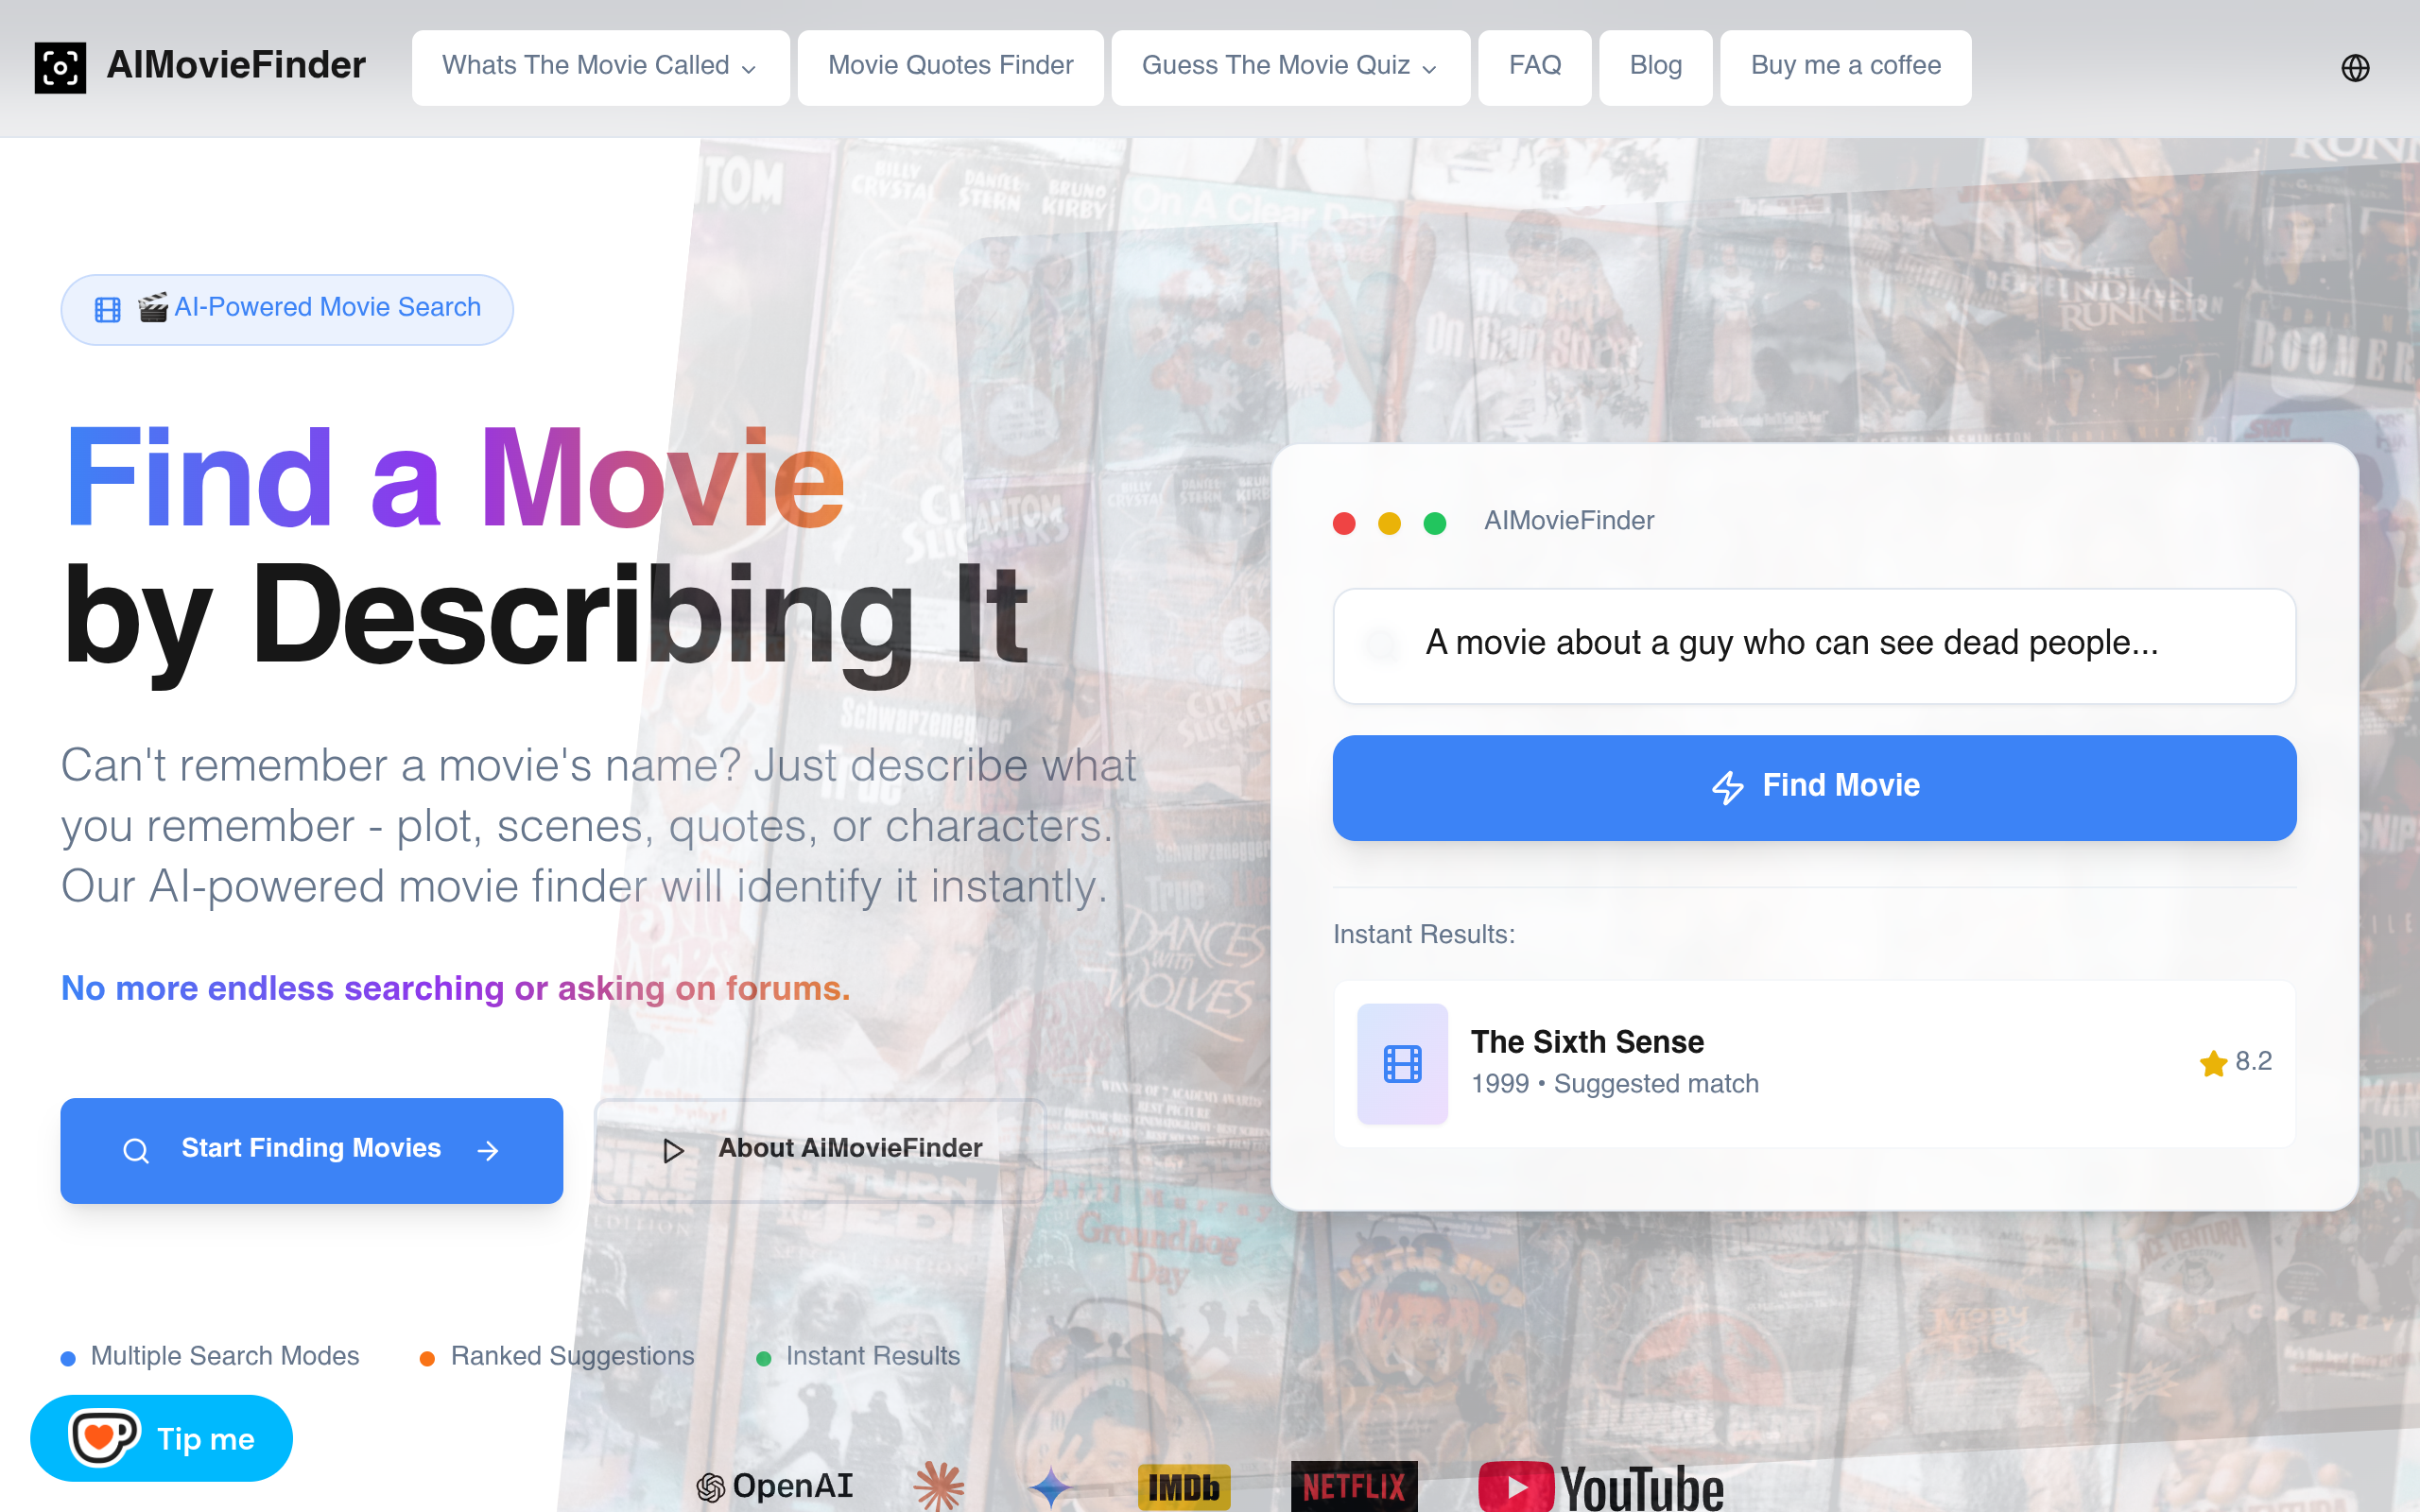Click the IMDb logo
Viewport: 2420px width, 1512px height.
(1184, 1488)
